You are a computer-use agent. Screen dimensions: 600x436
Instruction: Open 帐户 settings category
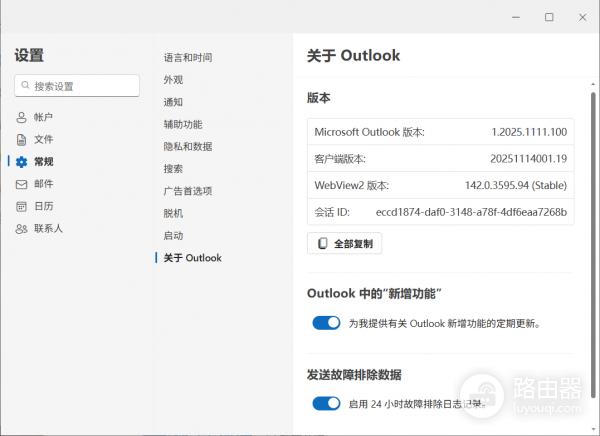pos(43,117)
